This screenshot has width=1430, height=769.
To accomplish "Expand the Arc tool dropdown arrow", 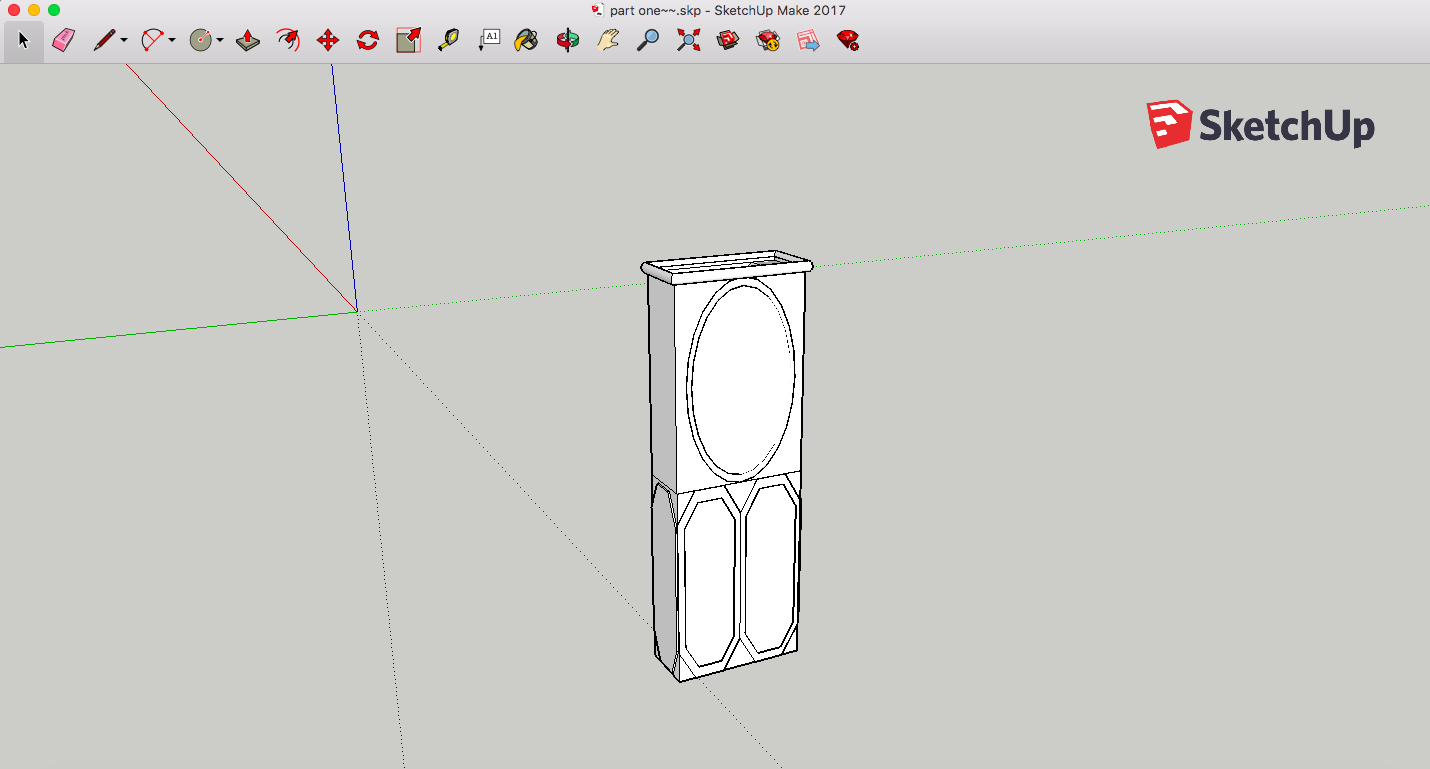I will (172, 41).
